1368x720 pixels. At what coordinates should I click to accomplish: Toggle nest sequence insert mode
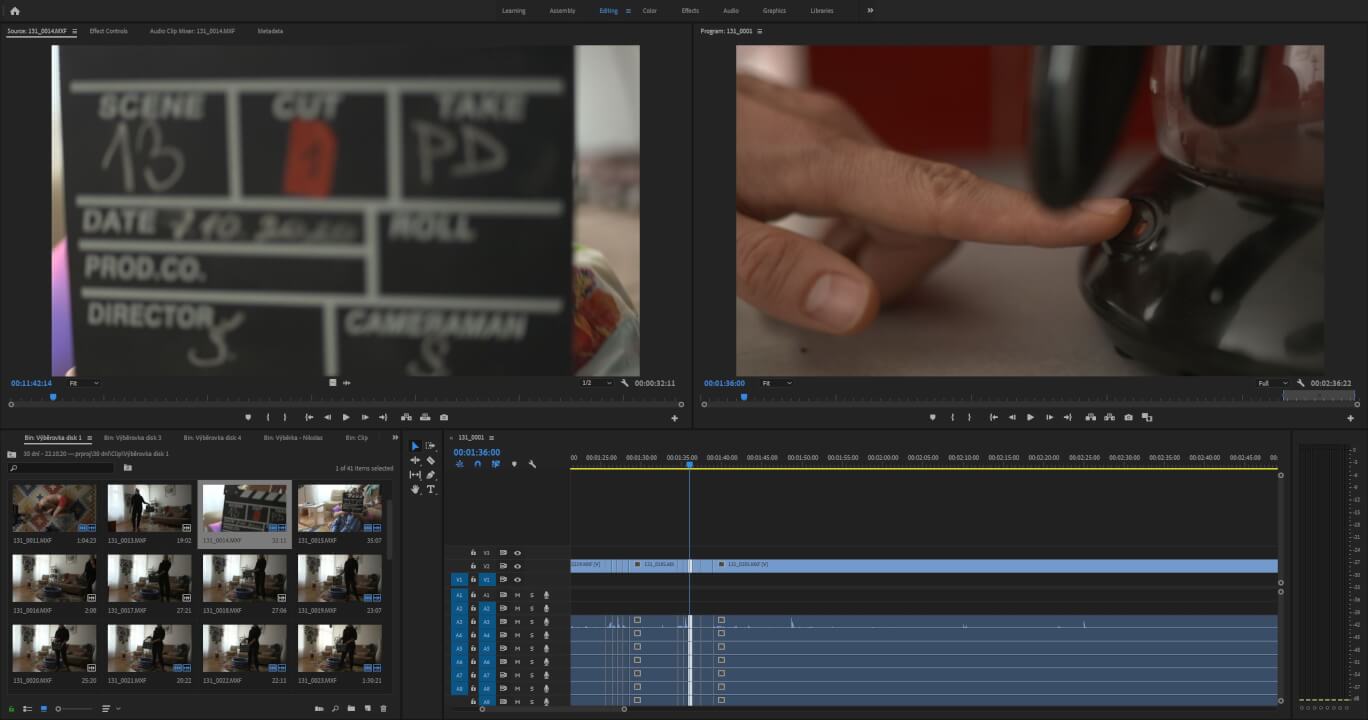click(459, 464)
